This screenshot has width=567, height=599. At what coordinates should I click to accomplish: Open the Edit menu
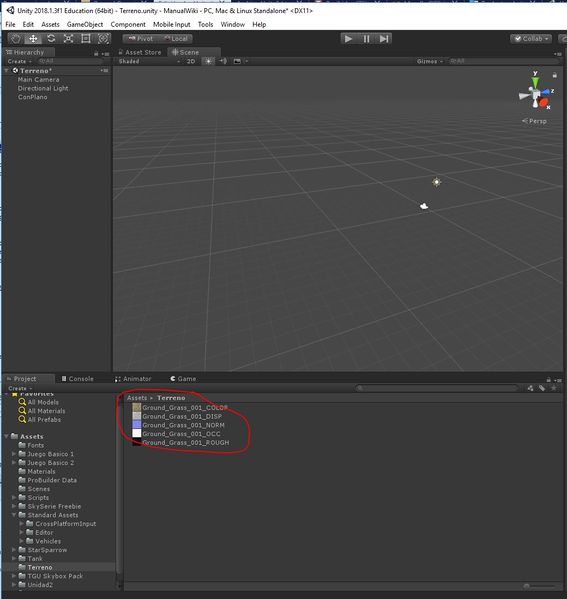pos(28,24)
